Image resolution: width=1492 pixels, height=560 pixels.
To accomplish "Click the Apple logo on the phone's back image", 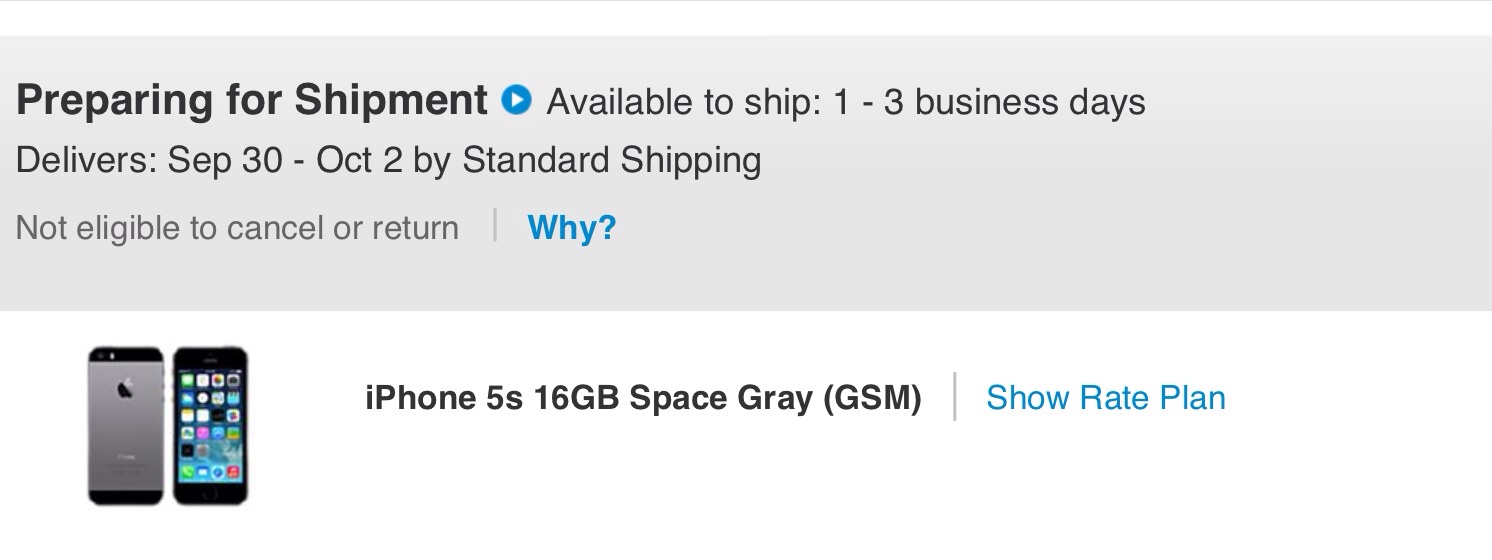I will [126, 389].
